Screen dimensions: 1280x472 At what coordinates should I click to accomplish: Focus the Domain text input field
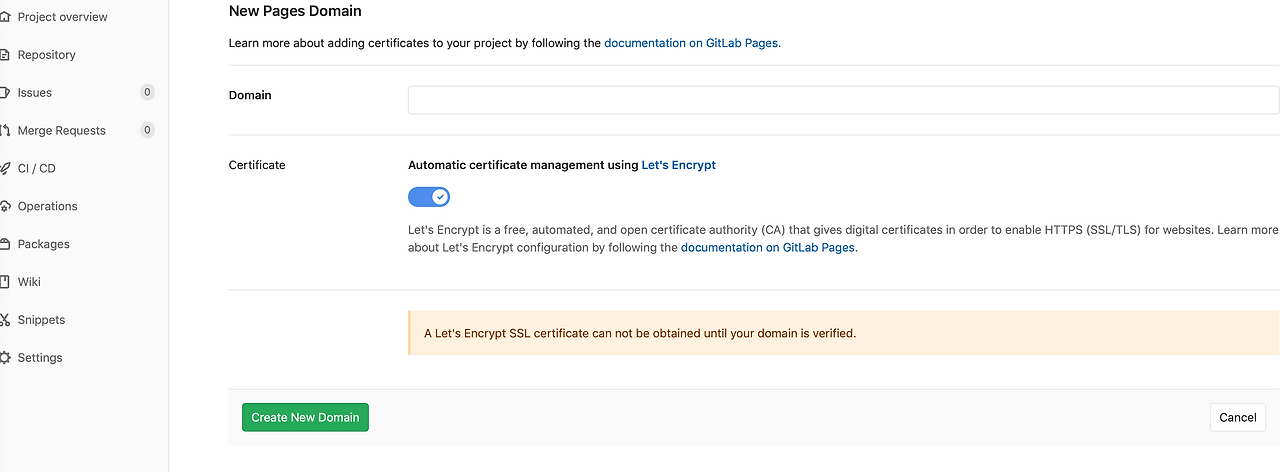(x=843, y=100)
